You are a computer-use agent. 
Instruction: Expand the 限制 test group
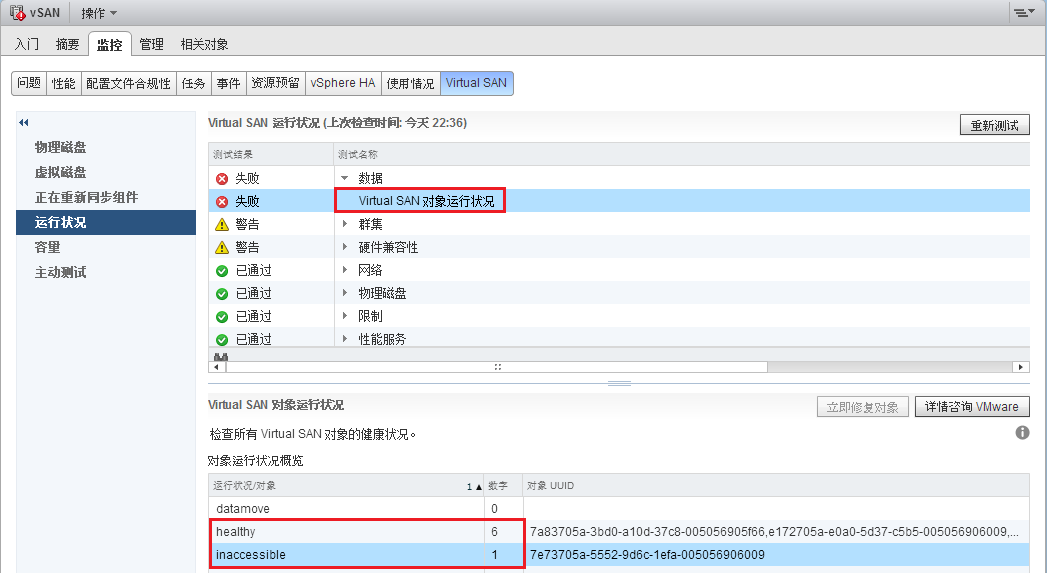[345, 316]
